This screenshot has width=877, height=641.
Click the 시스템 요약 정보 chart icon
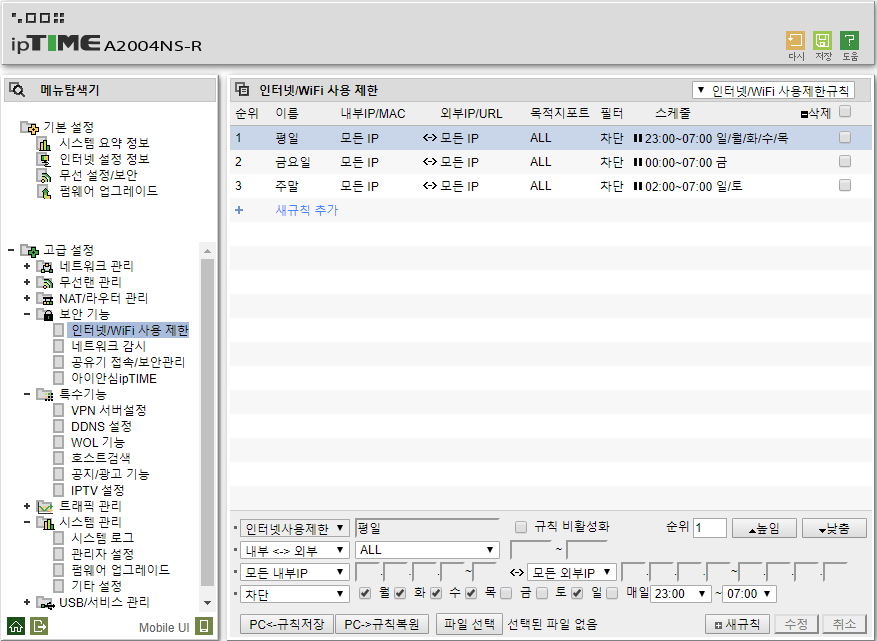[x=44, y=144]
